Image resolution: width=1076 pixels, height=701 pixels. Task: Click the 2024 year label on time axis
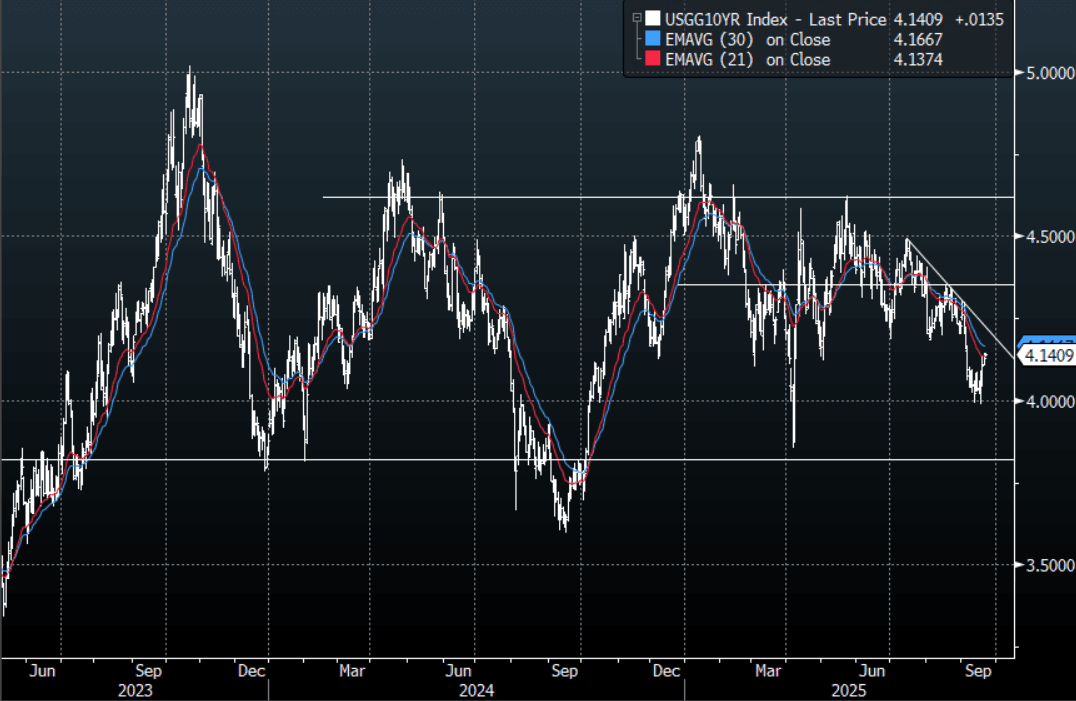[x=474, y=690]
